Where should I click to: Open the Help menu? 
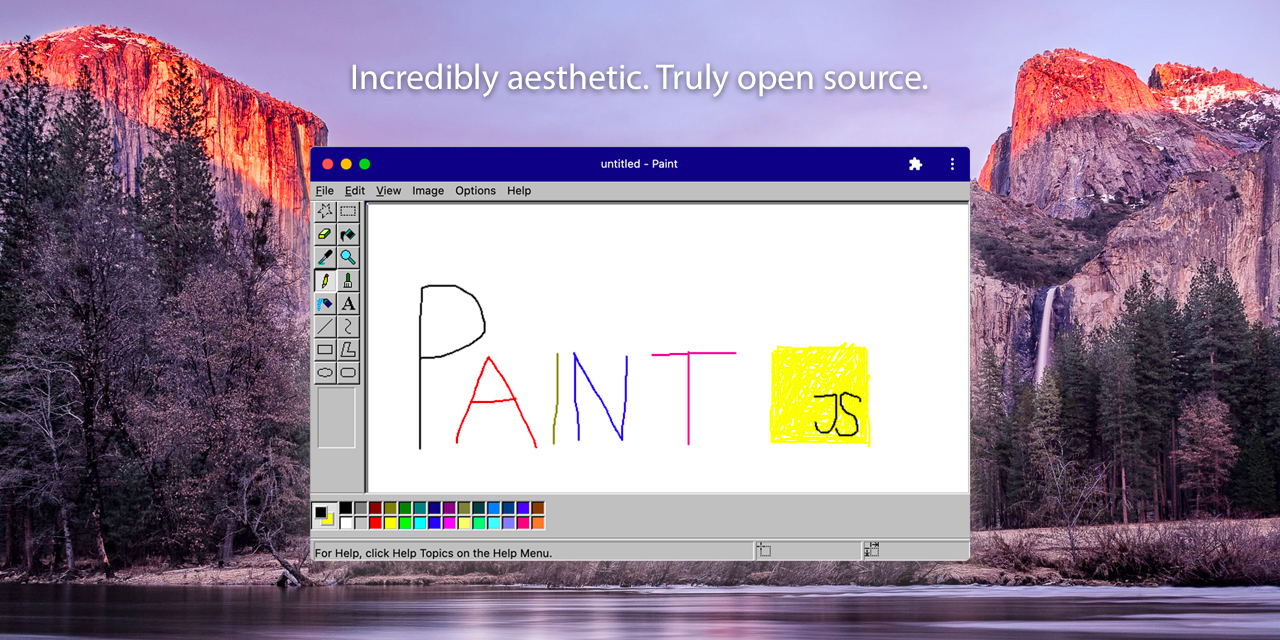coord(518,190)
